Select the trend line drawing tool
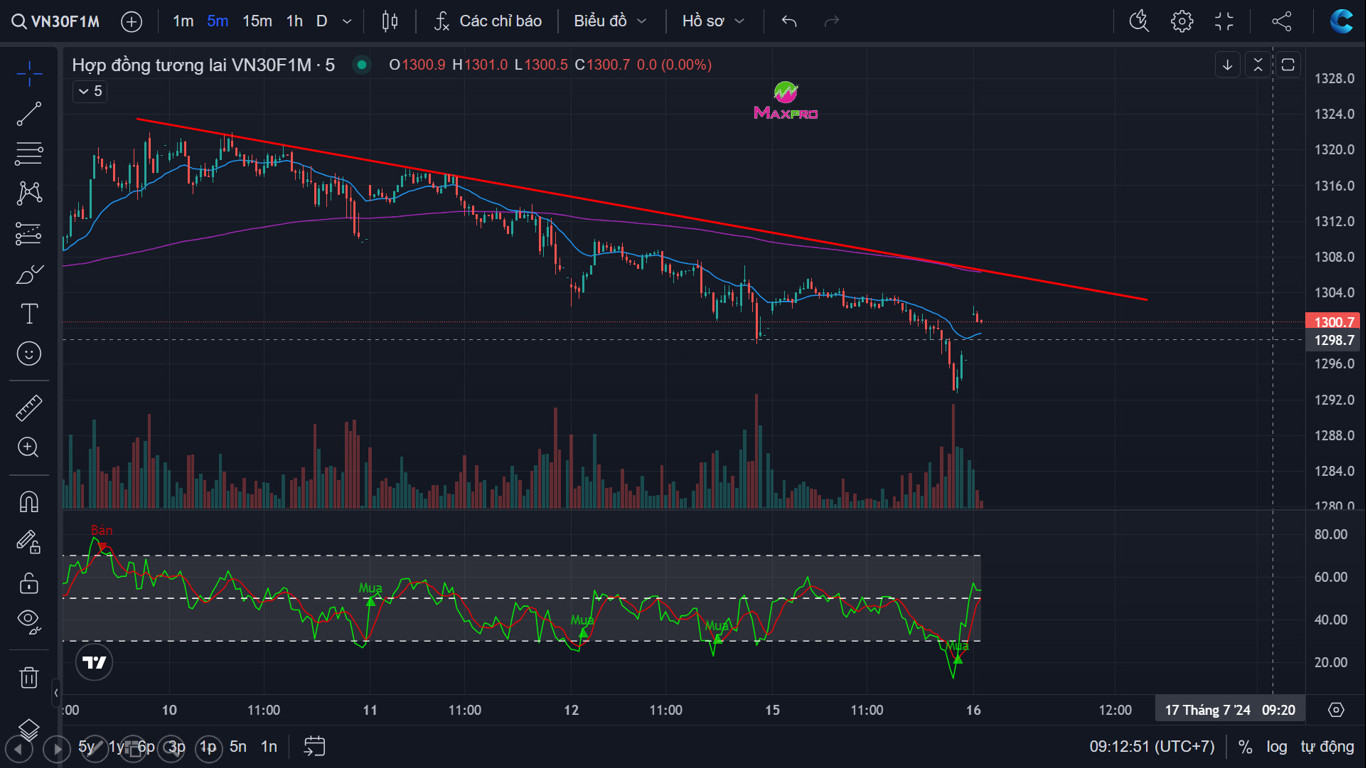Viewport: 1366px width, 768px height. [29, 114]
